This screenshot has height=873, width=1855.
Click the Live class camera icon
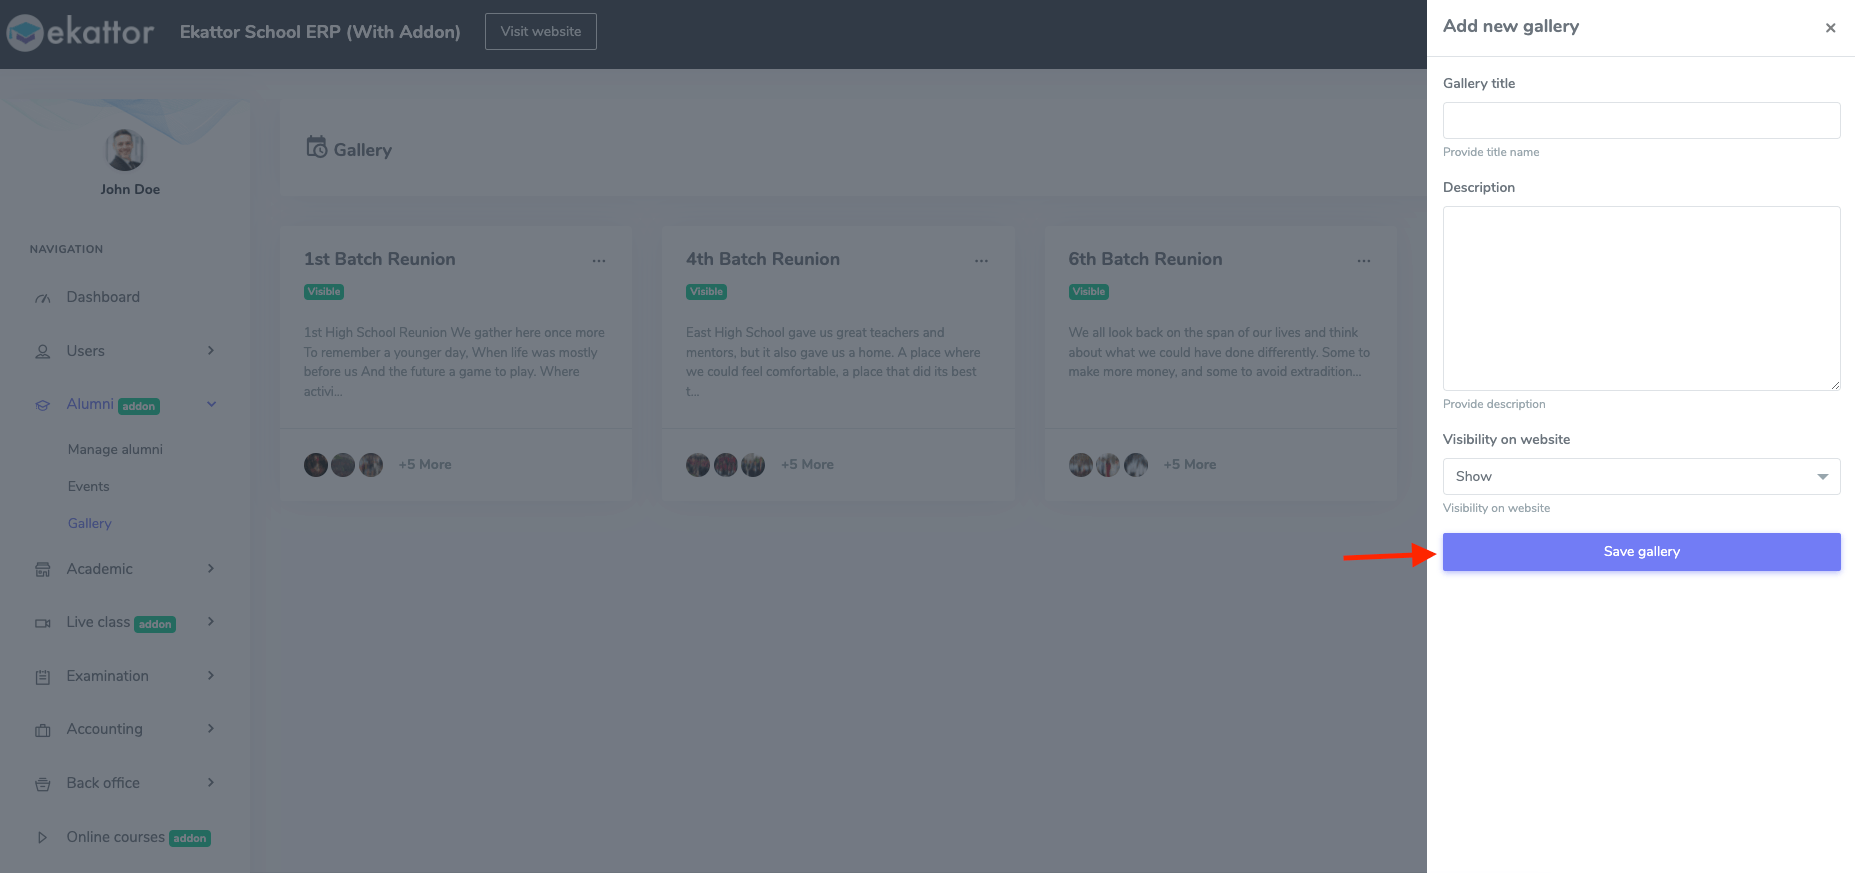[43, 623]
